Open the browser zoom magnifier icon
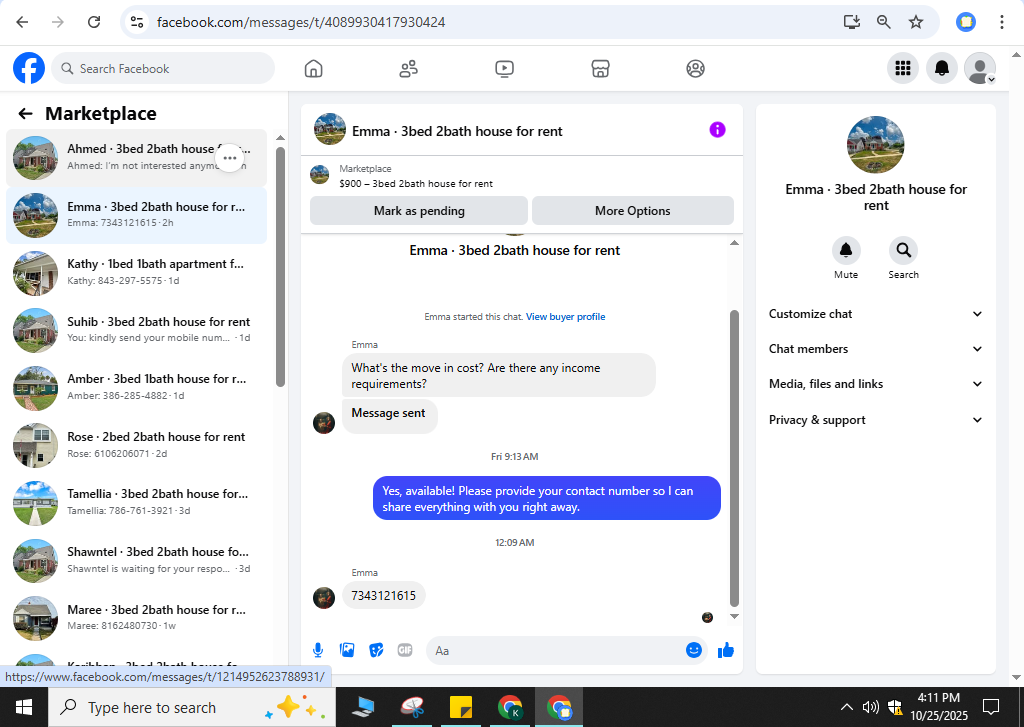This screenshot has width=1024, height=727. point(884,22)
